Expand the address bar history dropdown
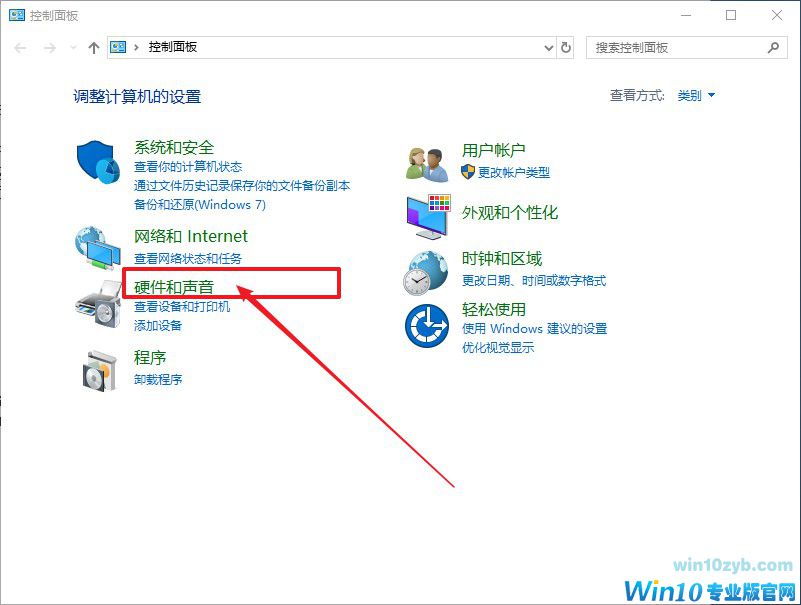The height and width of the screenshot is (605, 801). [549, 48]
